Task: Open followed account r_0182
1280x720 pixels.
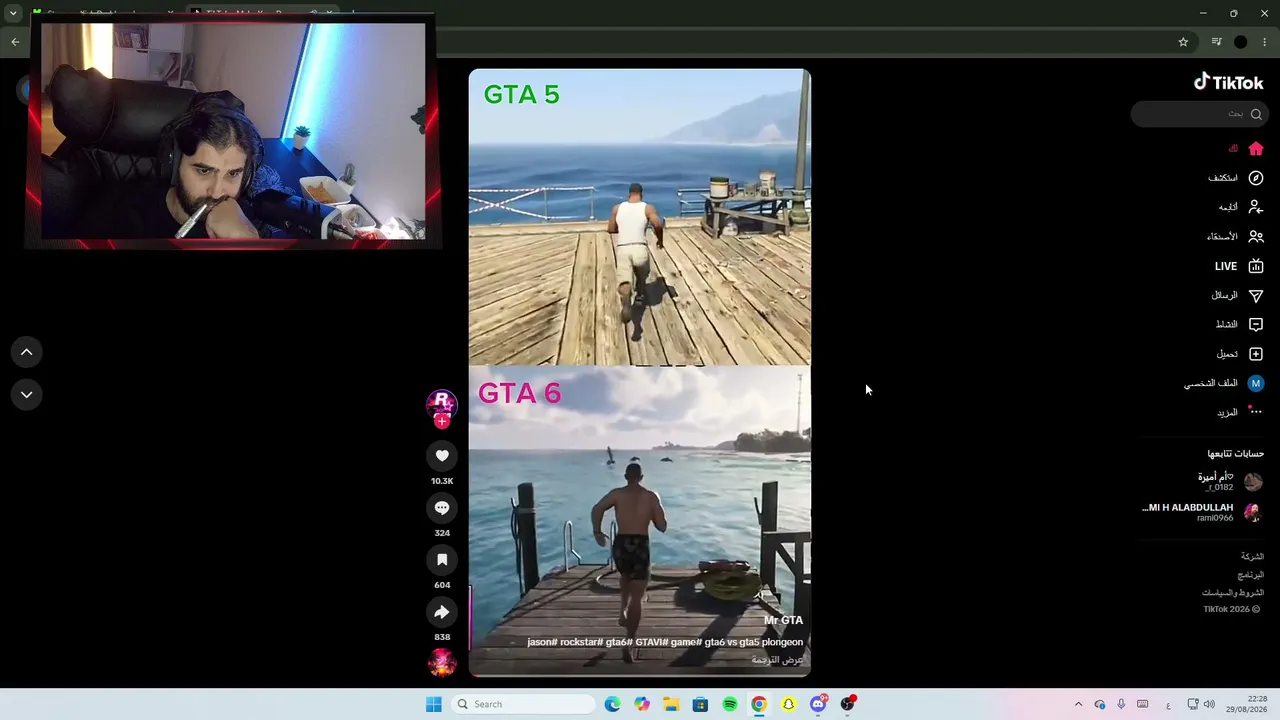Action: 1216,481
